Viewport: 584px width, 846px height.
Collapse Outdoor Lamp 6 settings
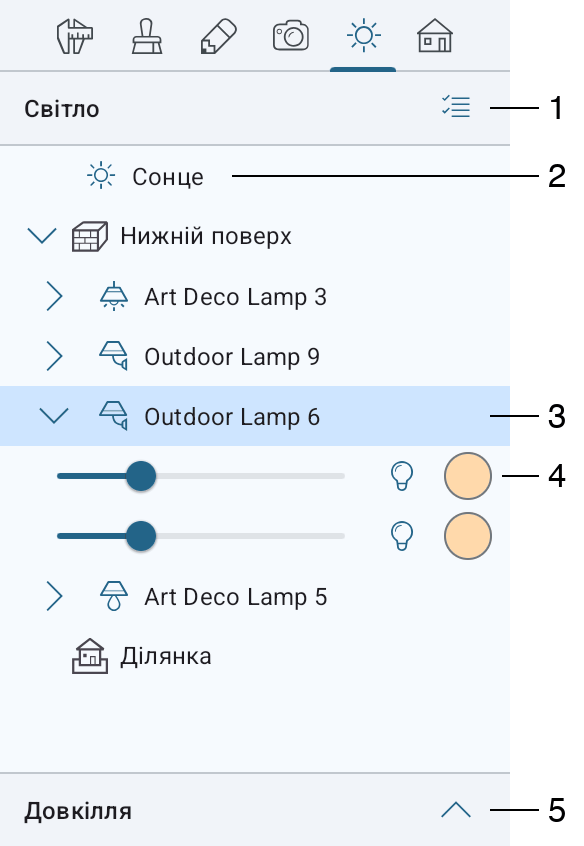click(54, 415)
